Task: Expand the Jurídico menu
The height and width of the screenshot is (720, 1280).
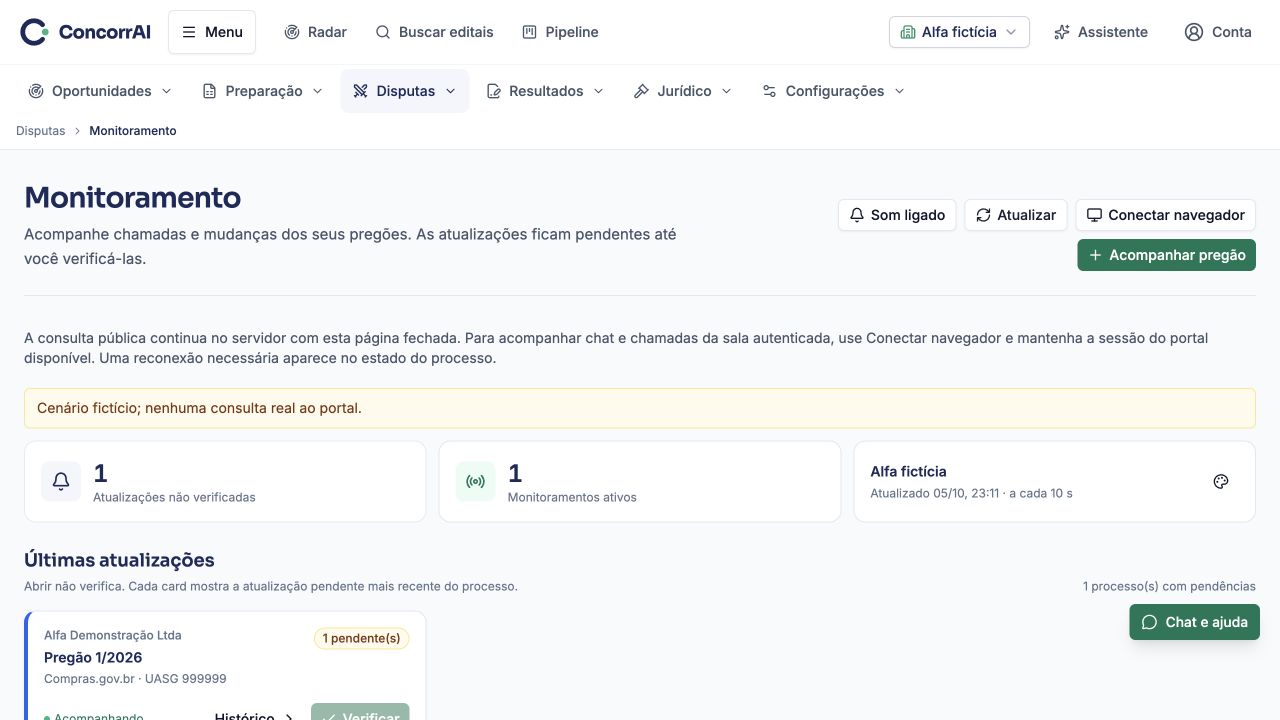Action: pyautogui.click(x=683, y=91)
